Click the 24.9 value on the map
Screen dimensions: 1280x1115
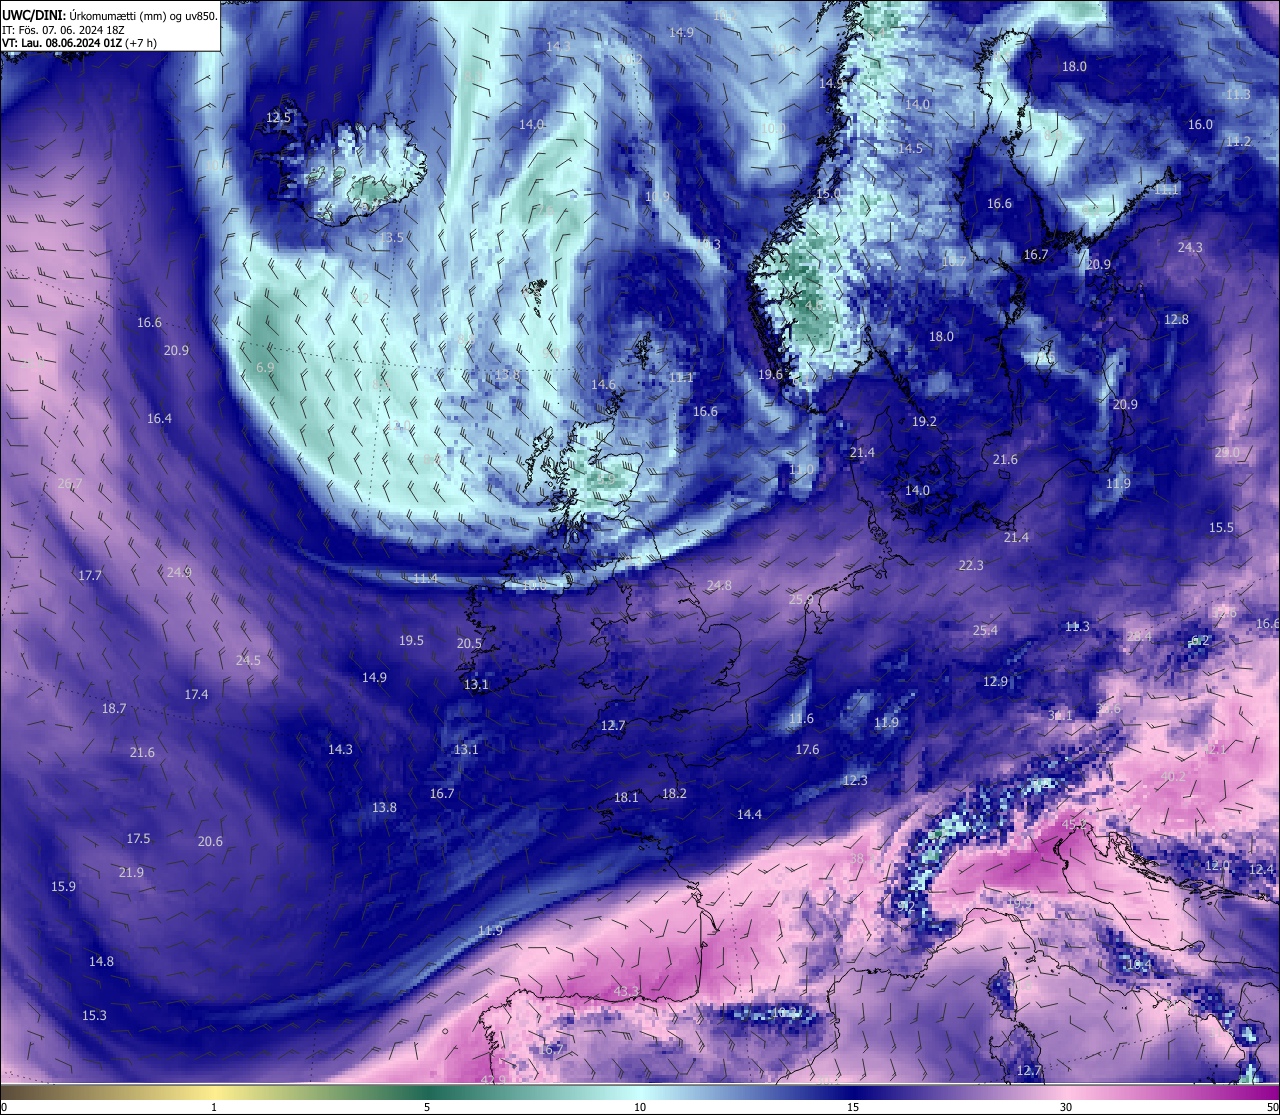pos(179,572)
